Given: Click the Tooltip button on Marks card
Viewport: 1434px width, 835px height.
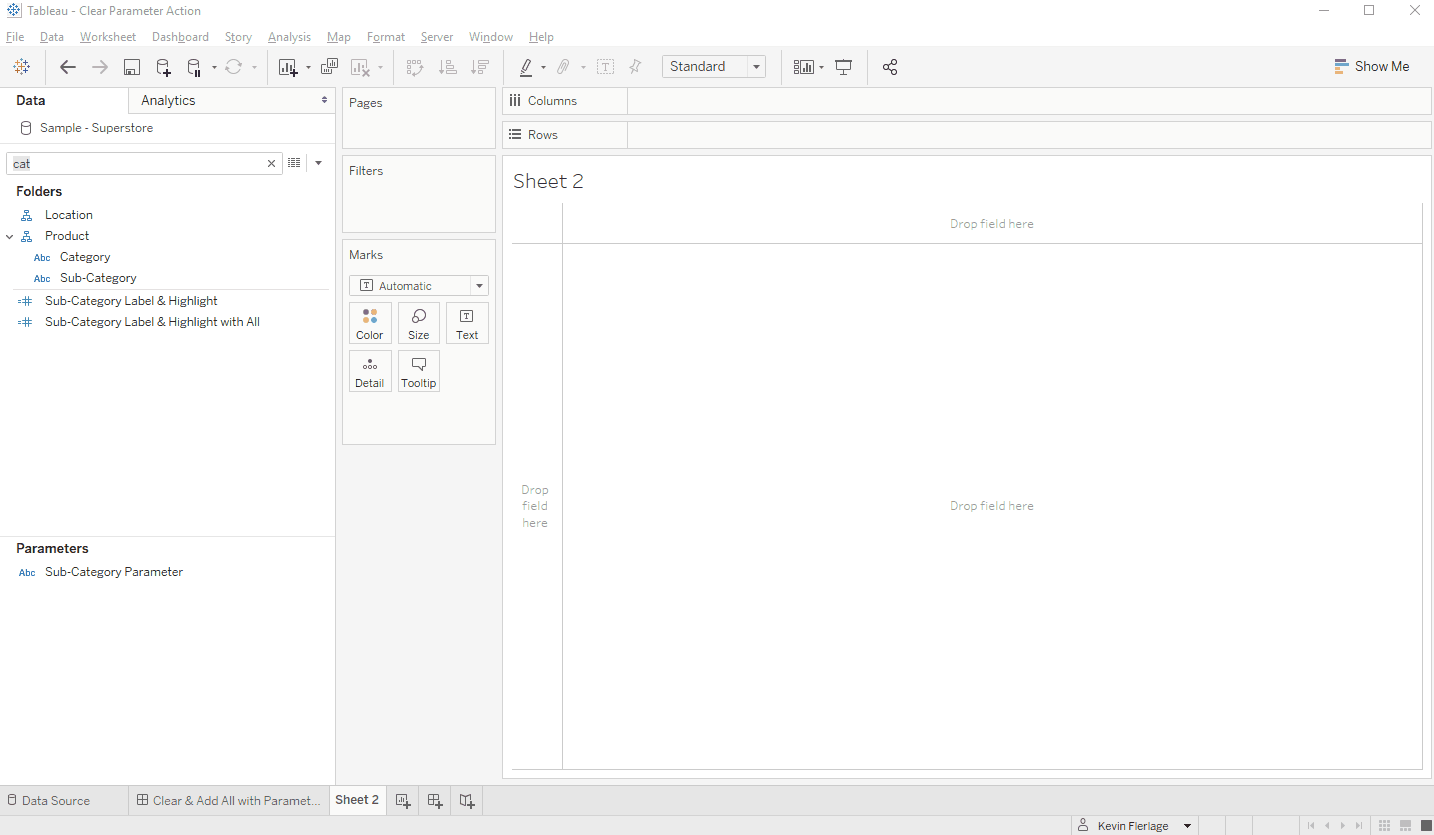Looking at the screenshot, I should 419,371.
